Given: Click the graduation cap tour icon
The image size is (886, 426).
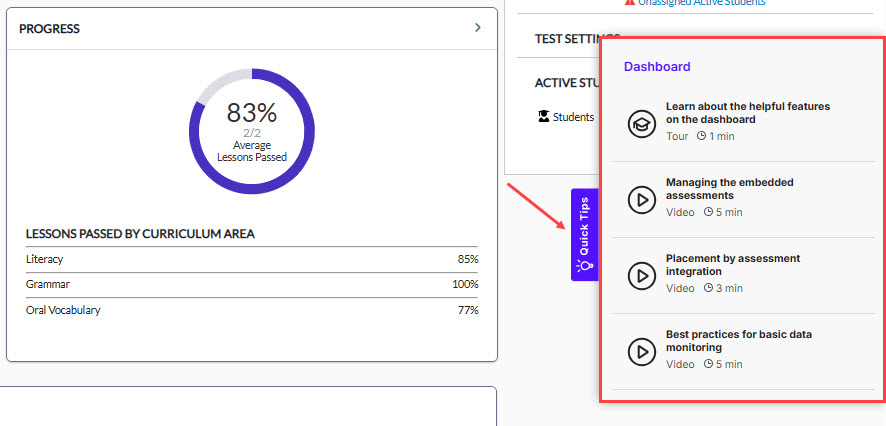Looking at the screenshot, I should tap(641, 124).
